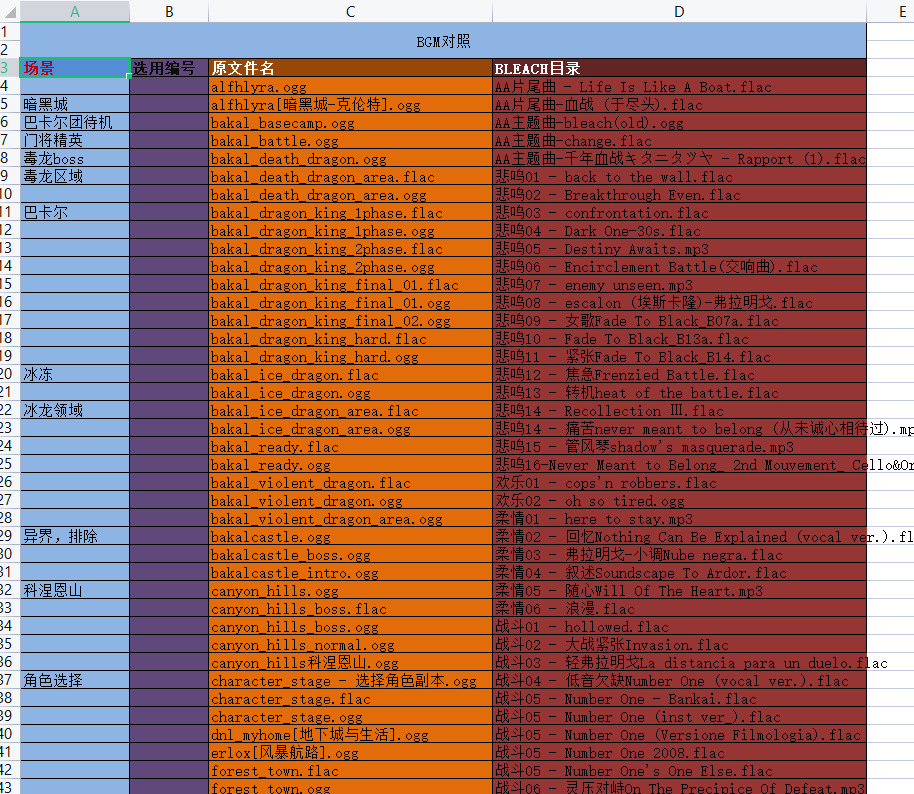Click cell bakalcastle.ogg
Image resolution: width=914 pixels, height=794 pixels.
[350, 536]
